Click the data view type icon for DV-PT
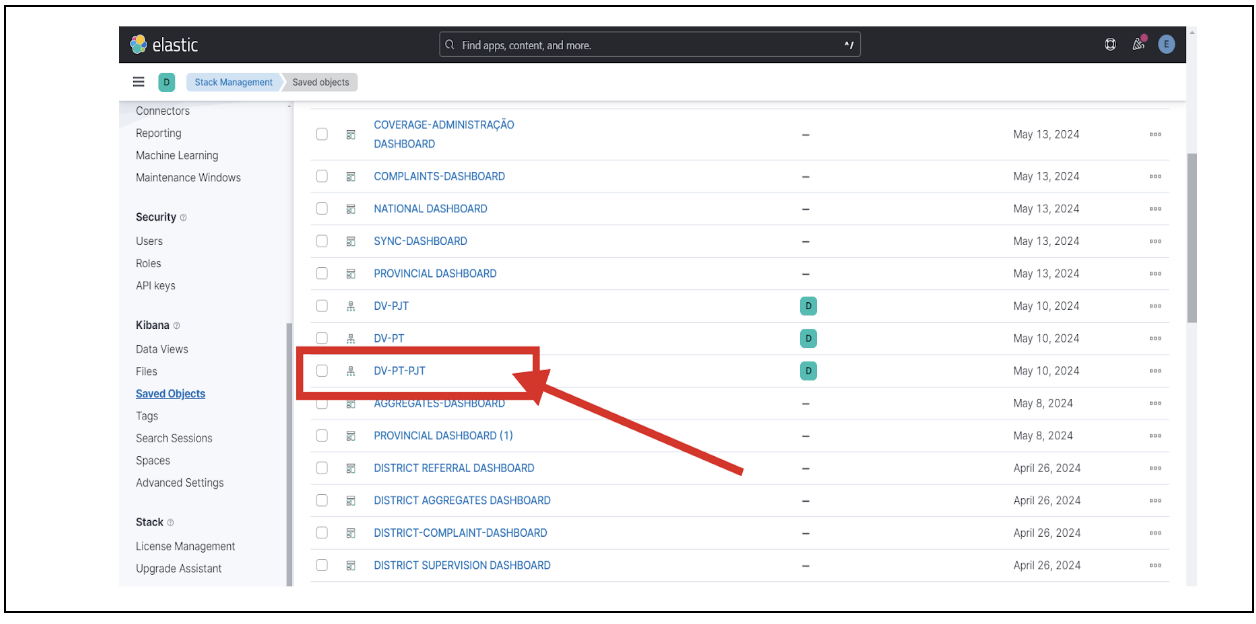Screen dimensions: 1256x624 pyautogui.click(x=351, y=338)
